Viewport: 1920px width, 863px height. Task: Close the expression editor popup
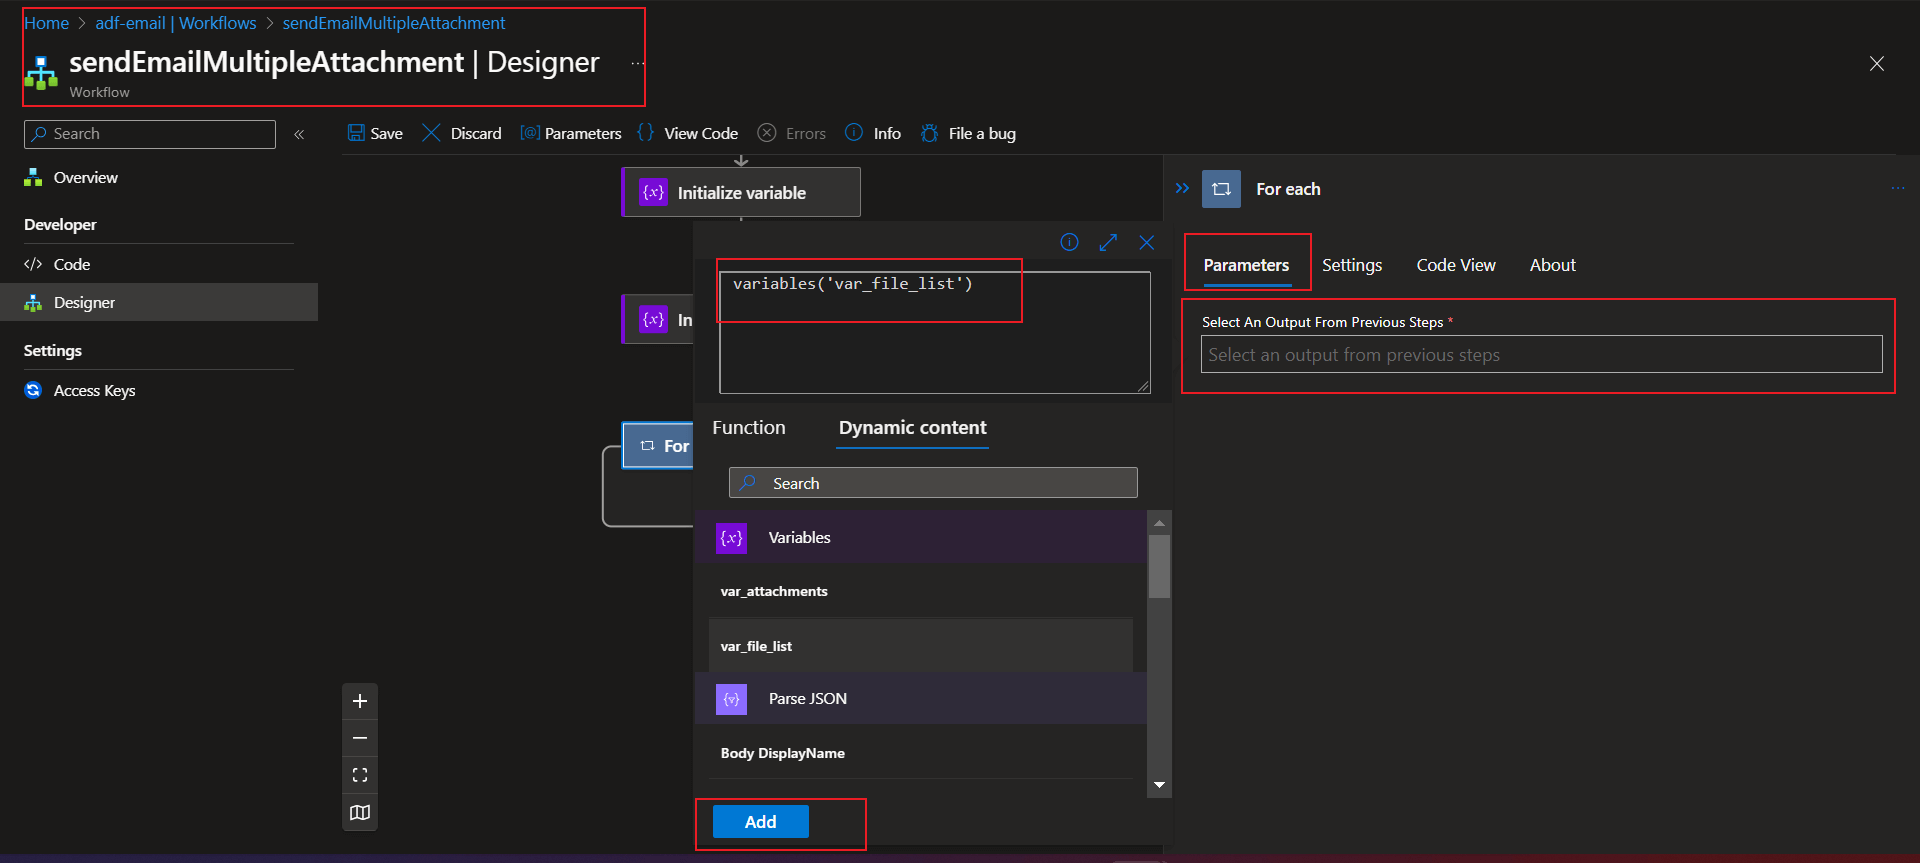(1147, 242)
